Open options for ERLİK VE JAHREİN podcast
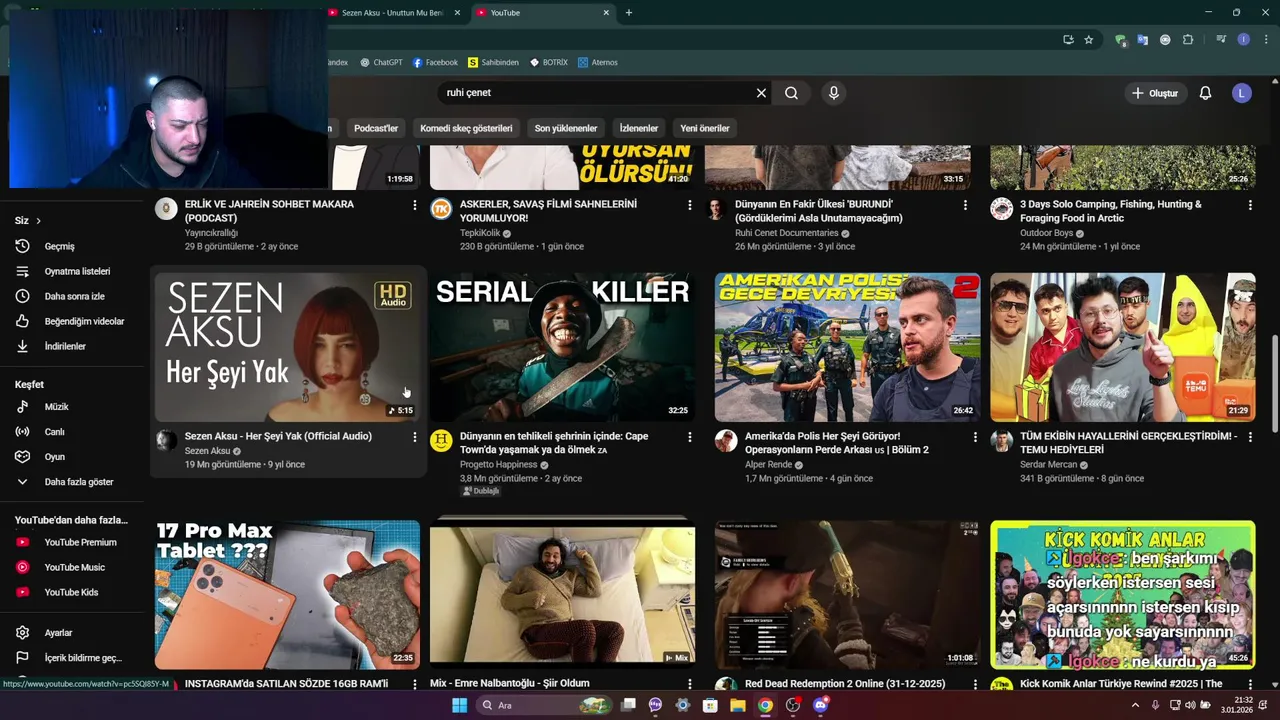The height and width of the screenshot is (720, 1280). [414, 205]
